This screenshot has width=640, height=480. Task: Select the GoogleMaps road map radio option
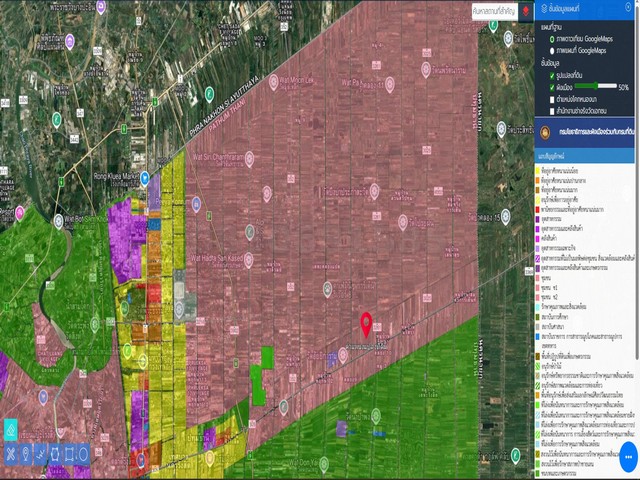551,50
